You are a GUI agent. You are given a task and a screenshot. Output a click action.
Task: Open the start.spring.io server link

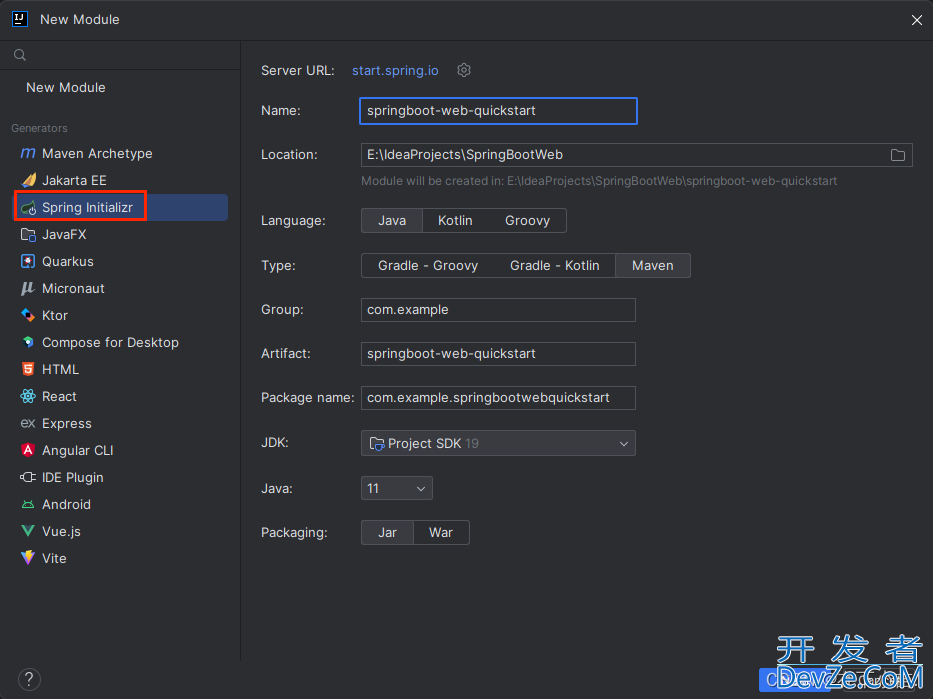pyautogui.click(x=395, y=70)
